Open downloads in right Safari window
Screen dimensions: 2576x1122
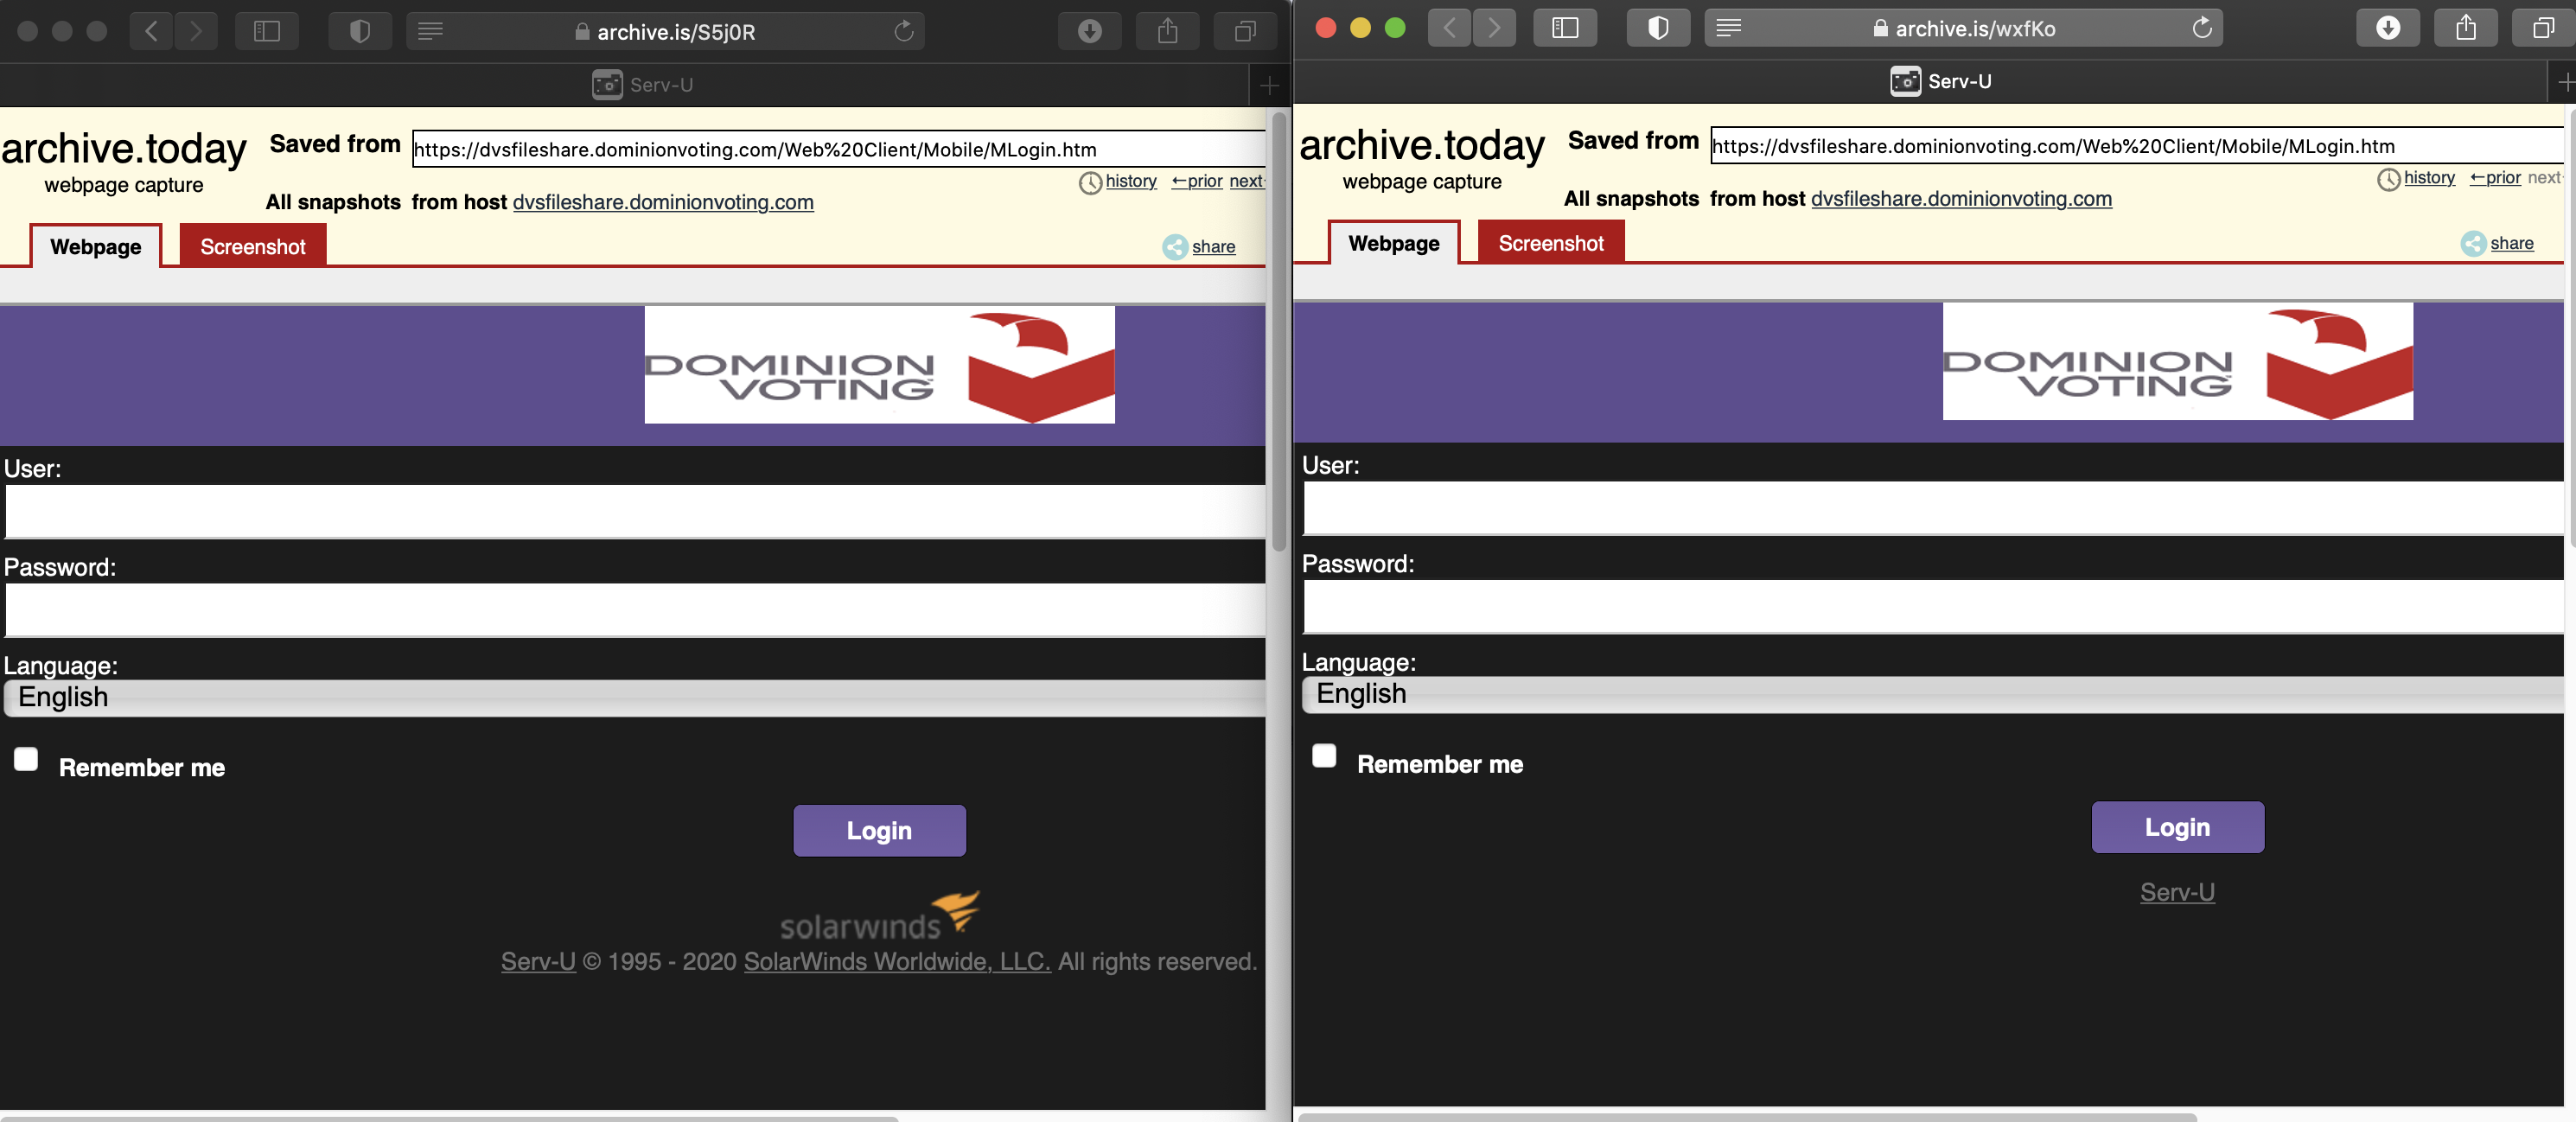(2388, 28)
